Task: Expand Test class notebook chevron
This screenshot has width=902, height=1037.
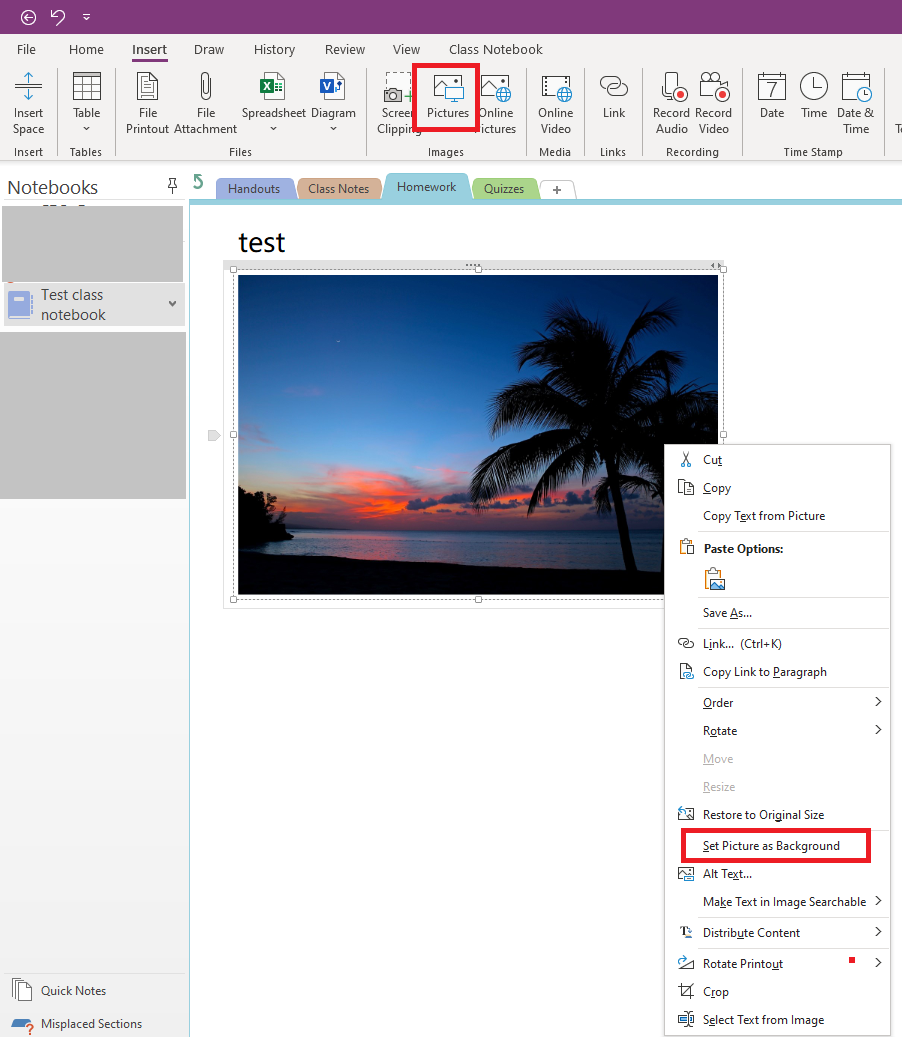Action: coord(173,304)
